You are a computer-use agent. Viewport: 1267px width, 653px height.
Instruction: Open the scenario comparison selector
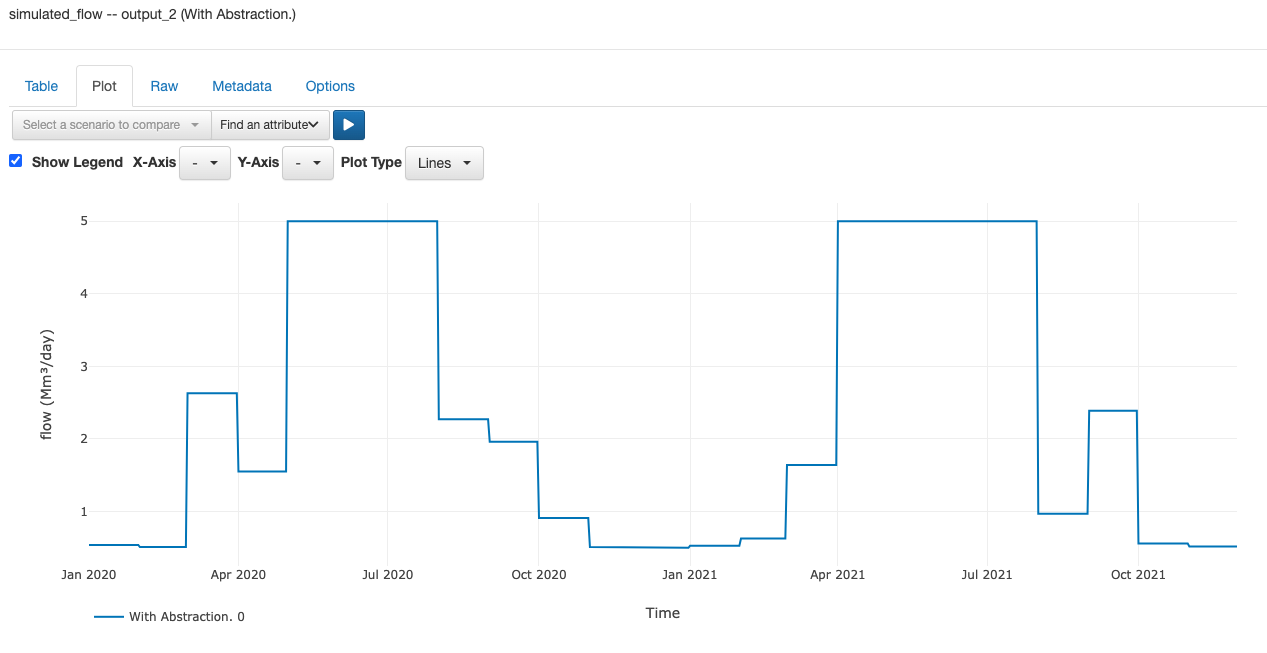[x=111, y=125]
